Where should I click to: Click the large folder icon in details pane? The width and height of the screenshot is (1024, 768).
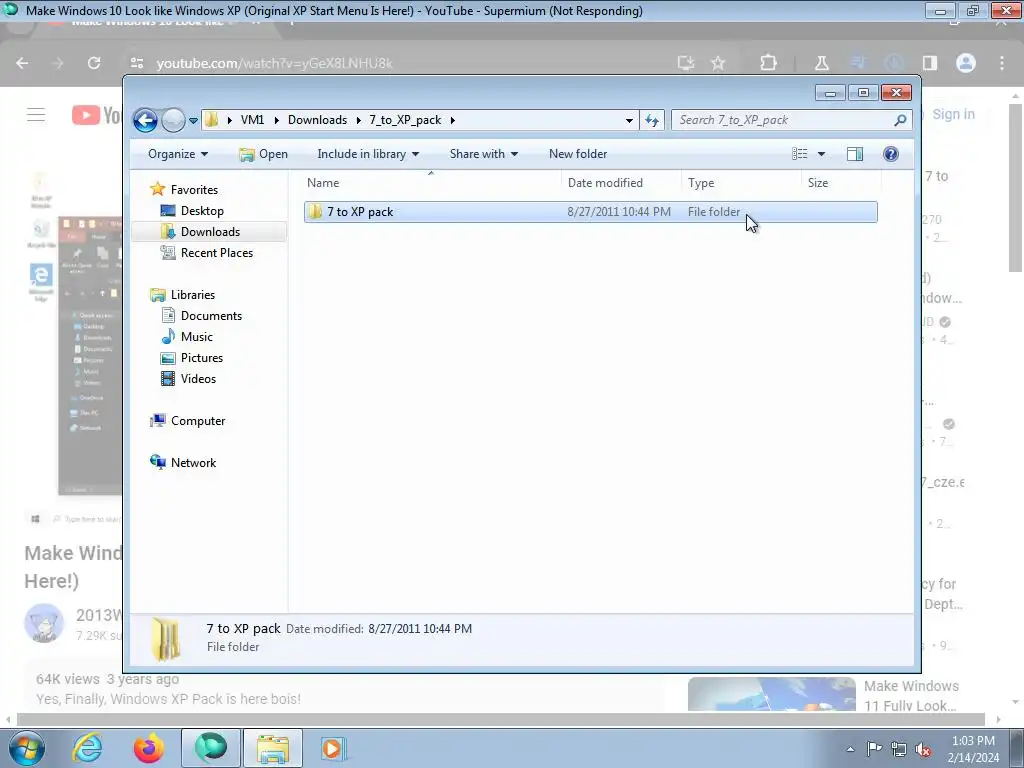pyautogui.click(x=166, y=639)
